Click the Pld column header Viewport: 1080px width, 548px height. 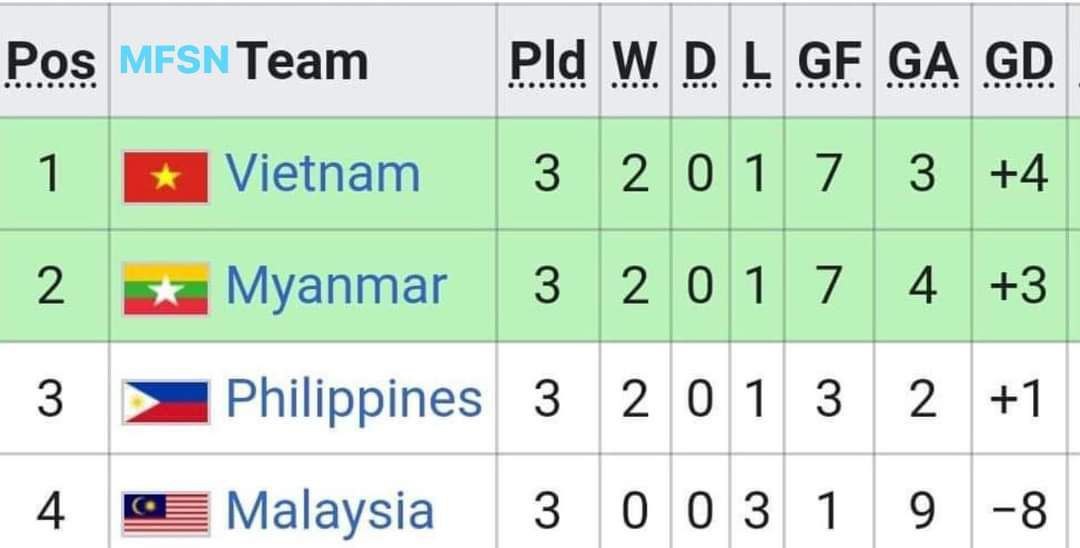coord(548,62)
